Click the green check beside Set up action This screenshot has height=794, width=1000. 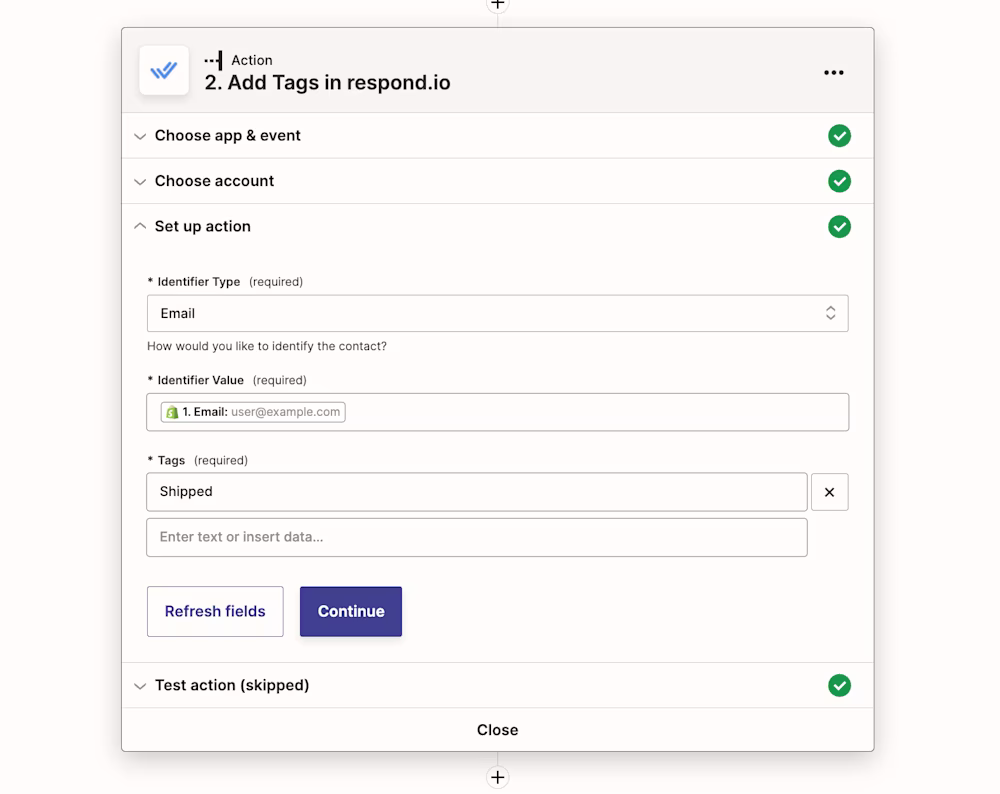[x=839, y=227]
